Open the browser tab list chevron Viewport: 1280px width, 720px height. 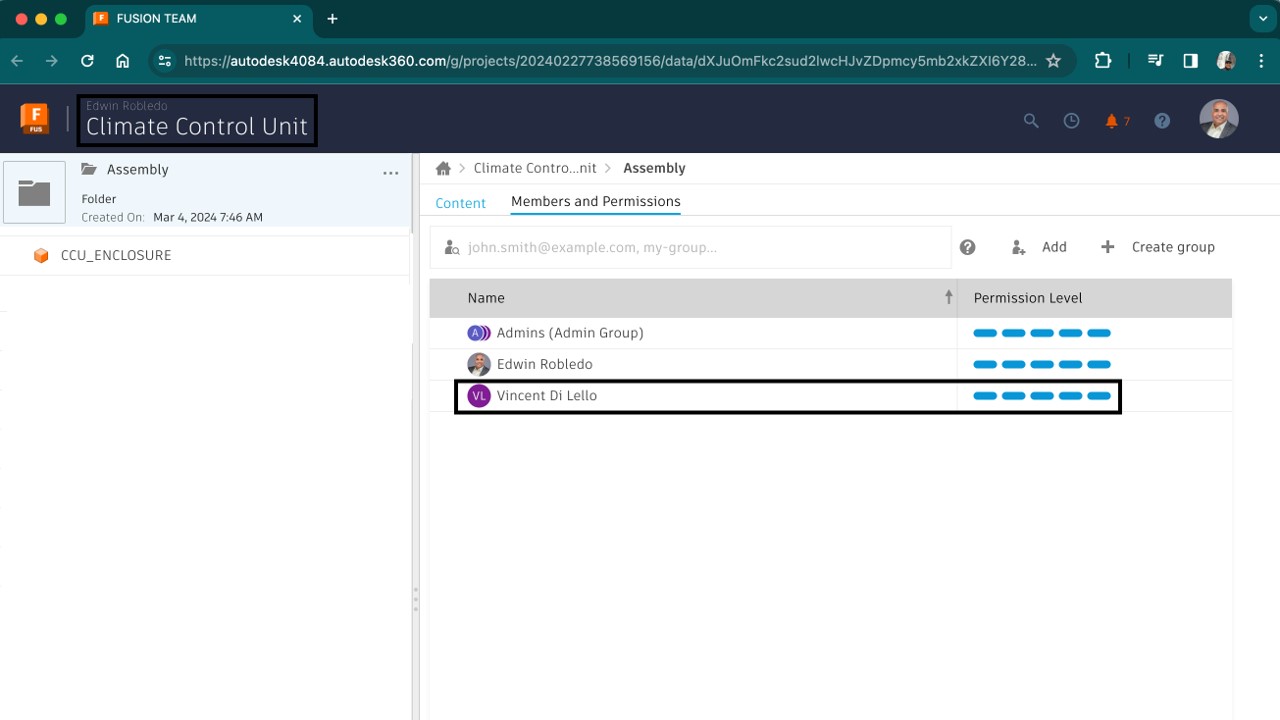pos(1261,18)
